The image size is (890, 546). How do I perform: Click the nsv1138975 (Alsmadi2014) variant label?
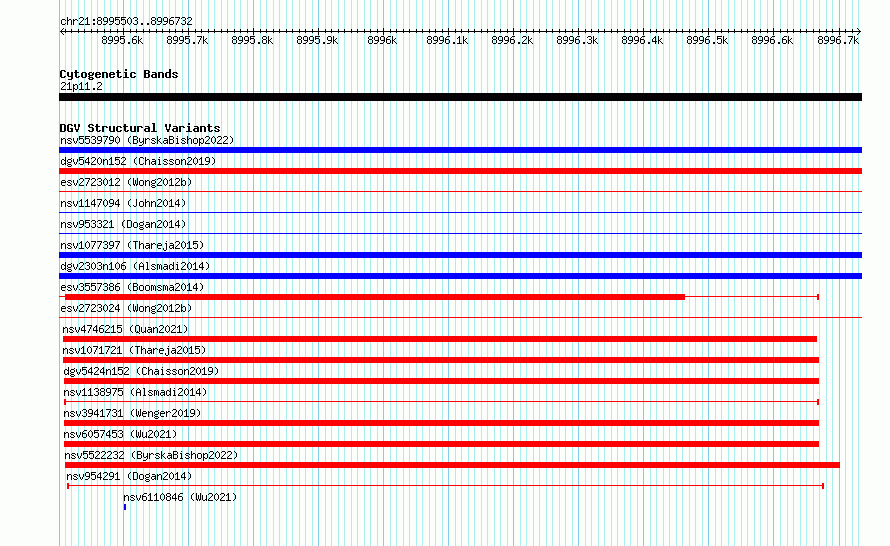click(135, 392)
